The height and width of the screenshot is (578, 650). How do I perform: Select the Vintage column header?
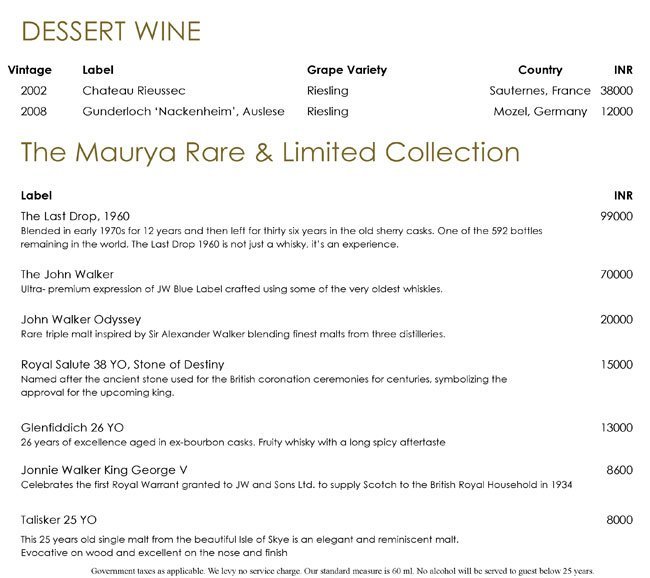tap(29, 71)
